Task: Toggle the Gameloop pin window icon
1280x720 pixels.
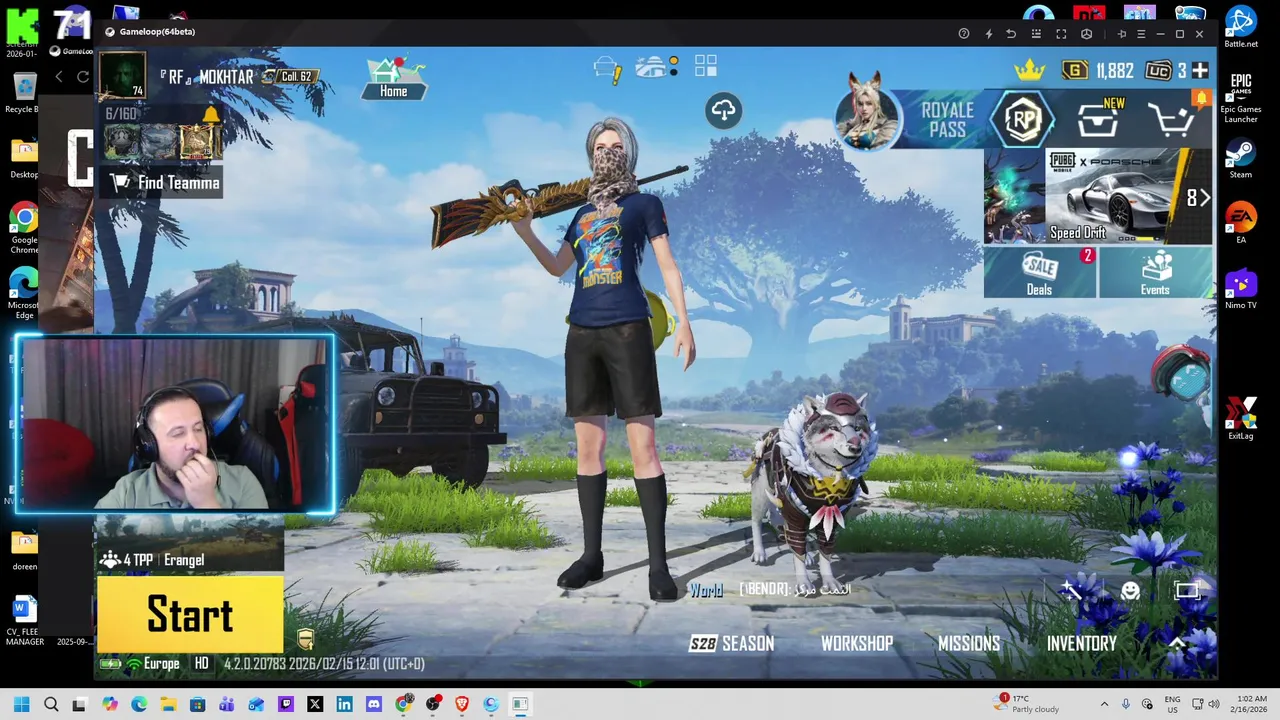Action: click(1122, 33)
